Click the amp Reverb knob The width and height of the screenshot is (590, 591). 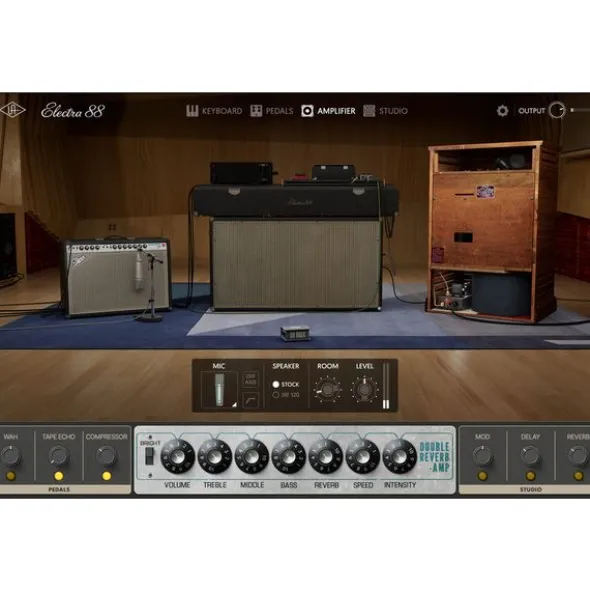[x=326, y=456]
